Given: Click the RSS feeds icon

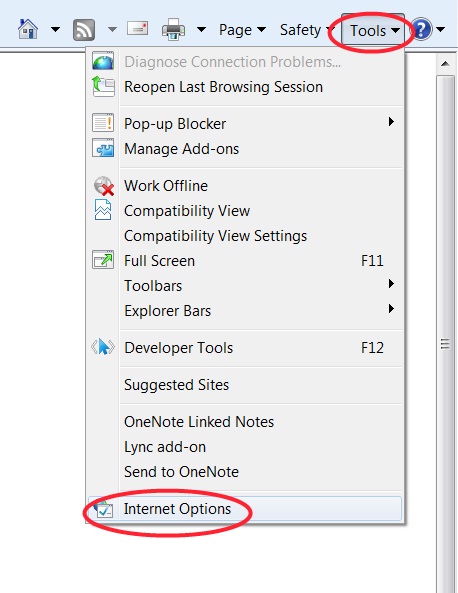Looking at the screenshot, I should click(x=84, y=29).
